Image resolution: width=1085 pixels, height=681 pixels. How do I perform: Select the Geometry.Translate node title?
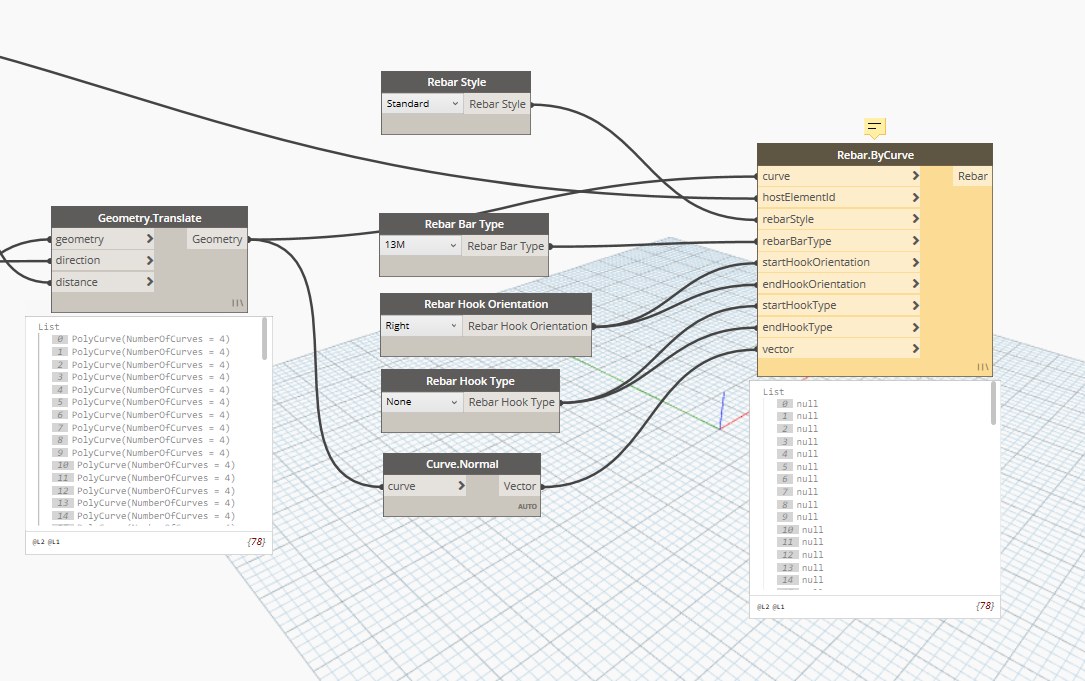click(149, 218)
